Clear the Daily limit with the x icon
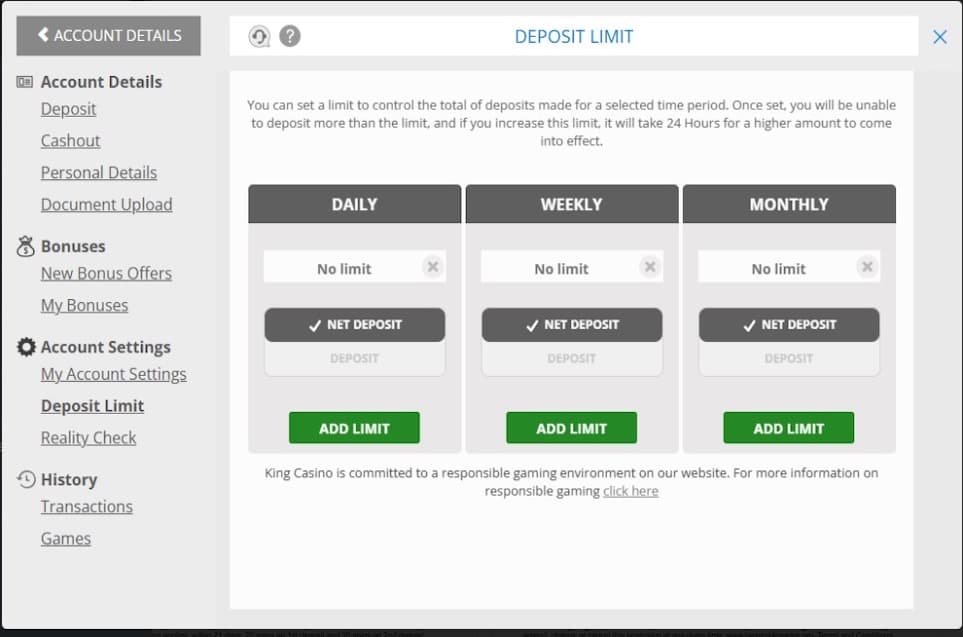This screenshot has height=637, width=963. [x=433, y=267]
